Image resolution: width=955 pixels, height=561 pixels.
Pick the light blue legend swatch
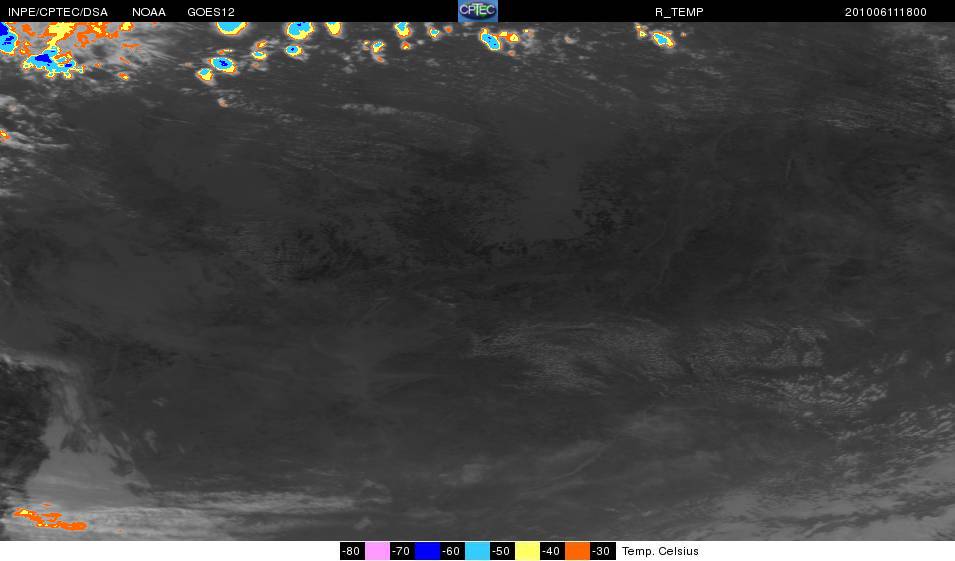point(477,551)
